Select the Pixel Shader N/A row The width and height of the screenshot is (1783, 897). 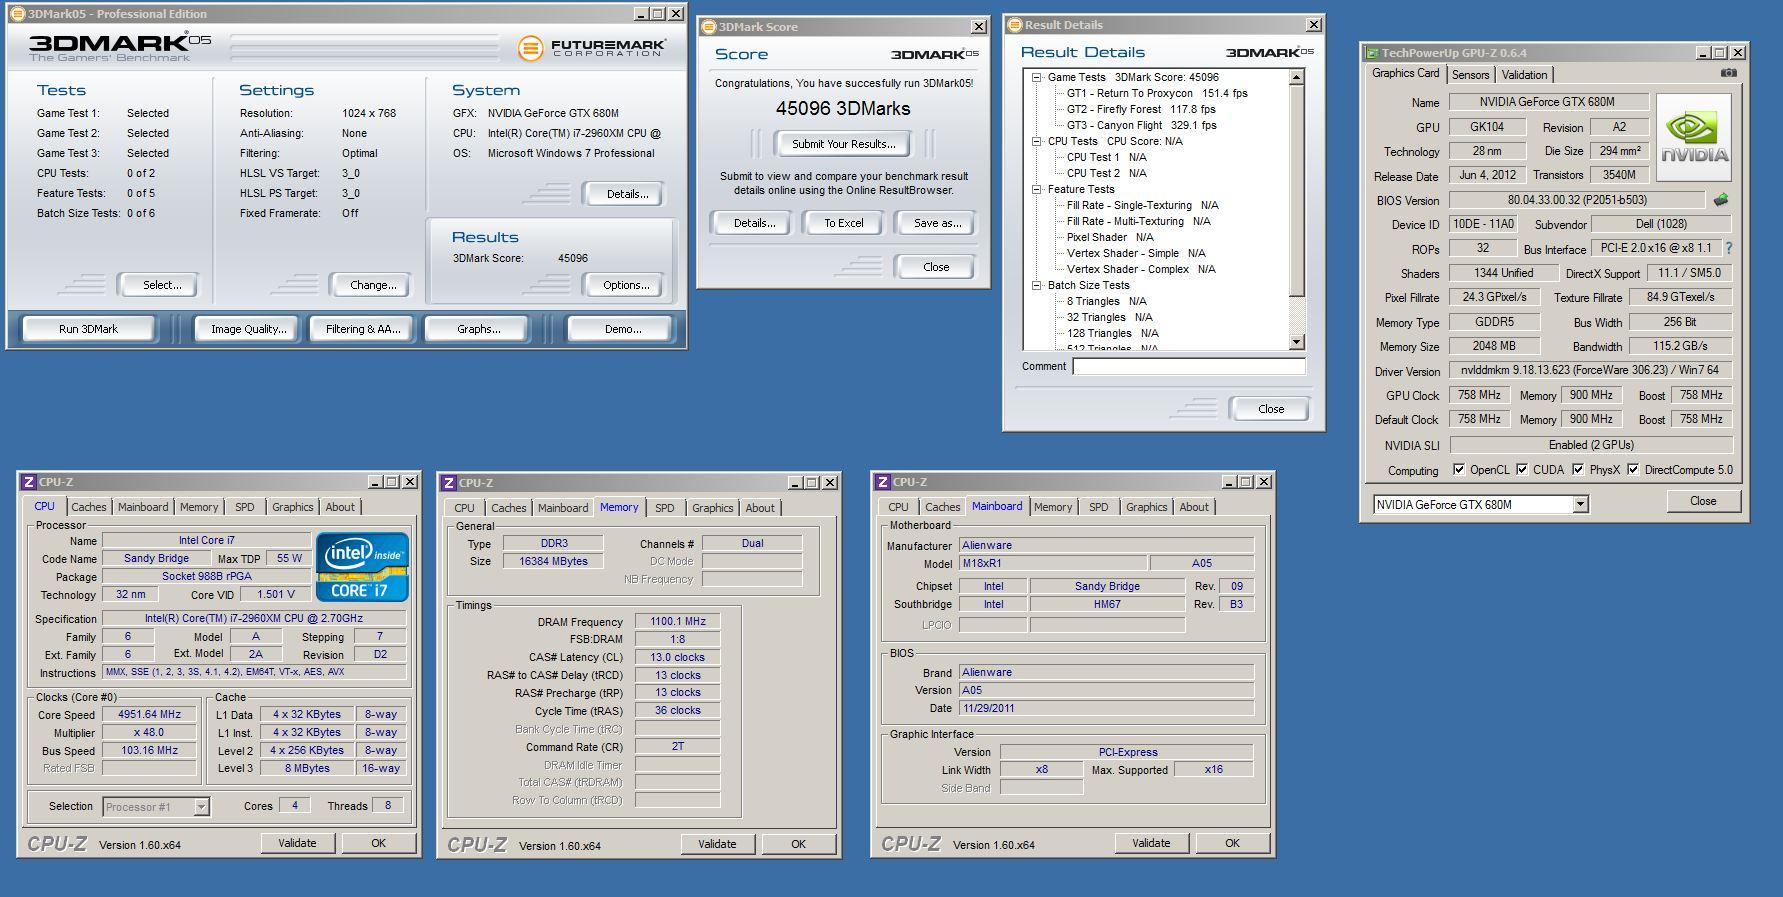(1110, 237)
